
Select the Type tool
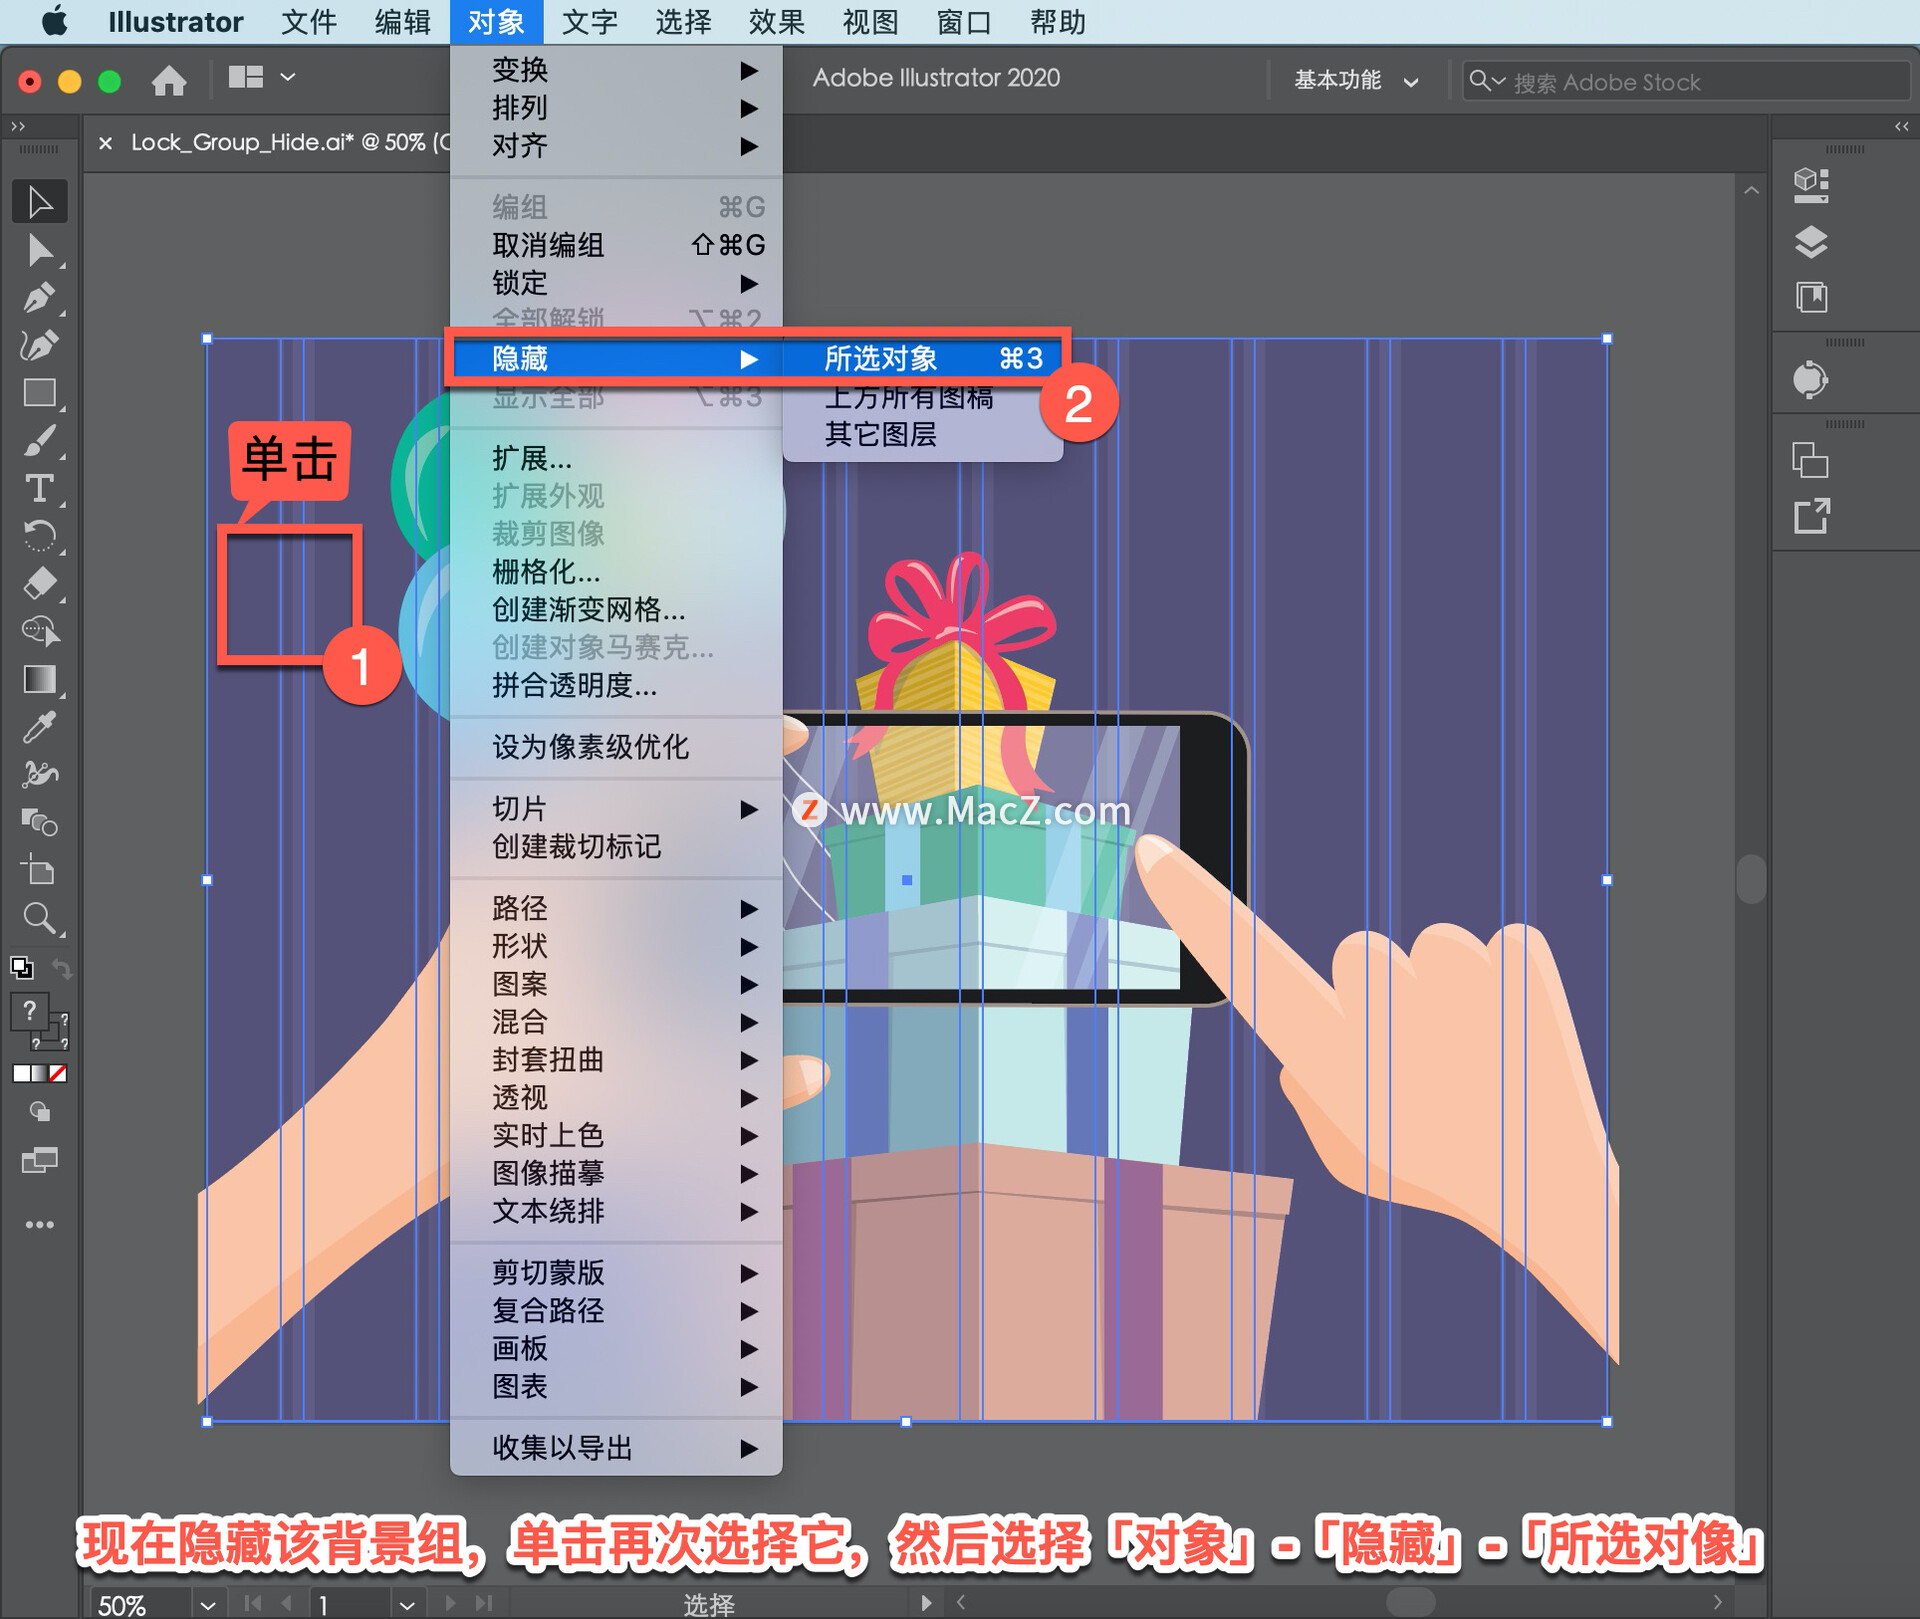pos(40,489)
